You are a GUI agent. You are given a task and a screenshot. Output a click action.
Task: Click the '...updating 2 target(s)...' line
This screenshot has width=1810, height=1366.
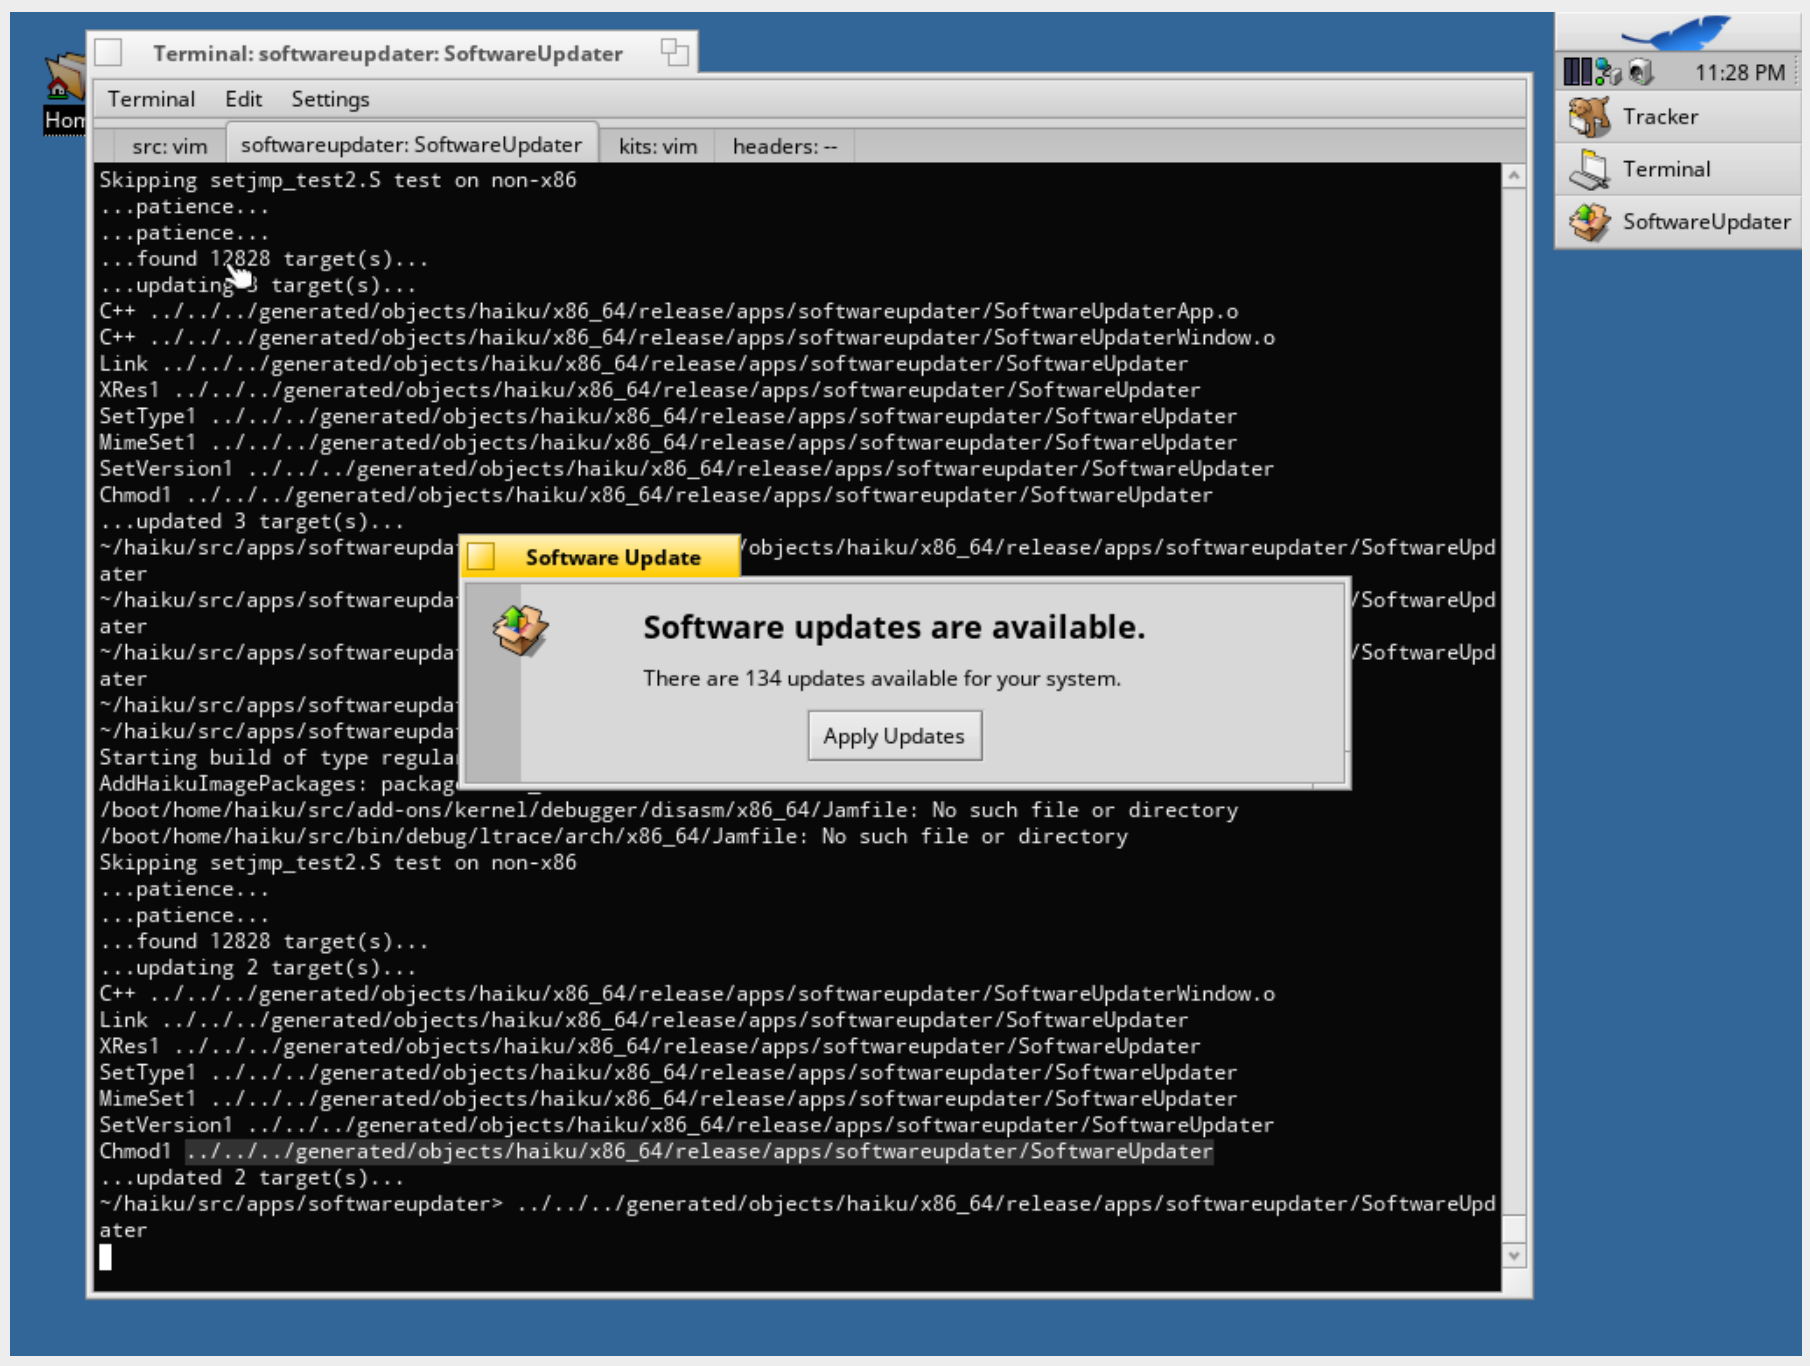click(x=257, y=968)
